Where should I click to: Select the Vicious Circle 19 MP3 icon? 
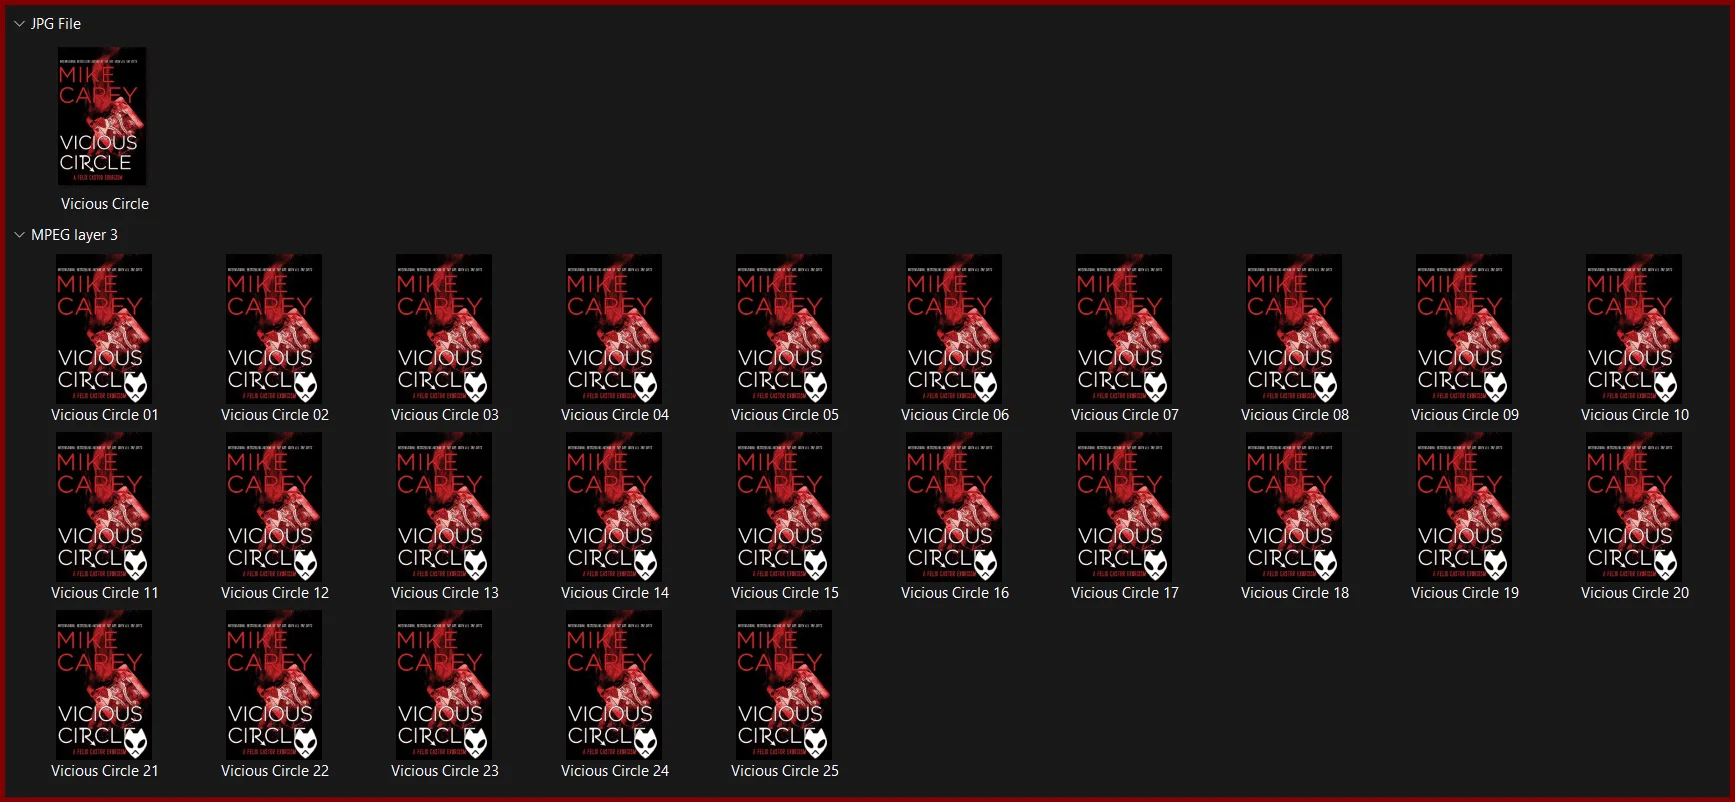pos(1464,507)
